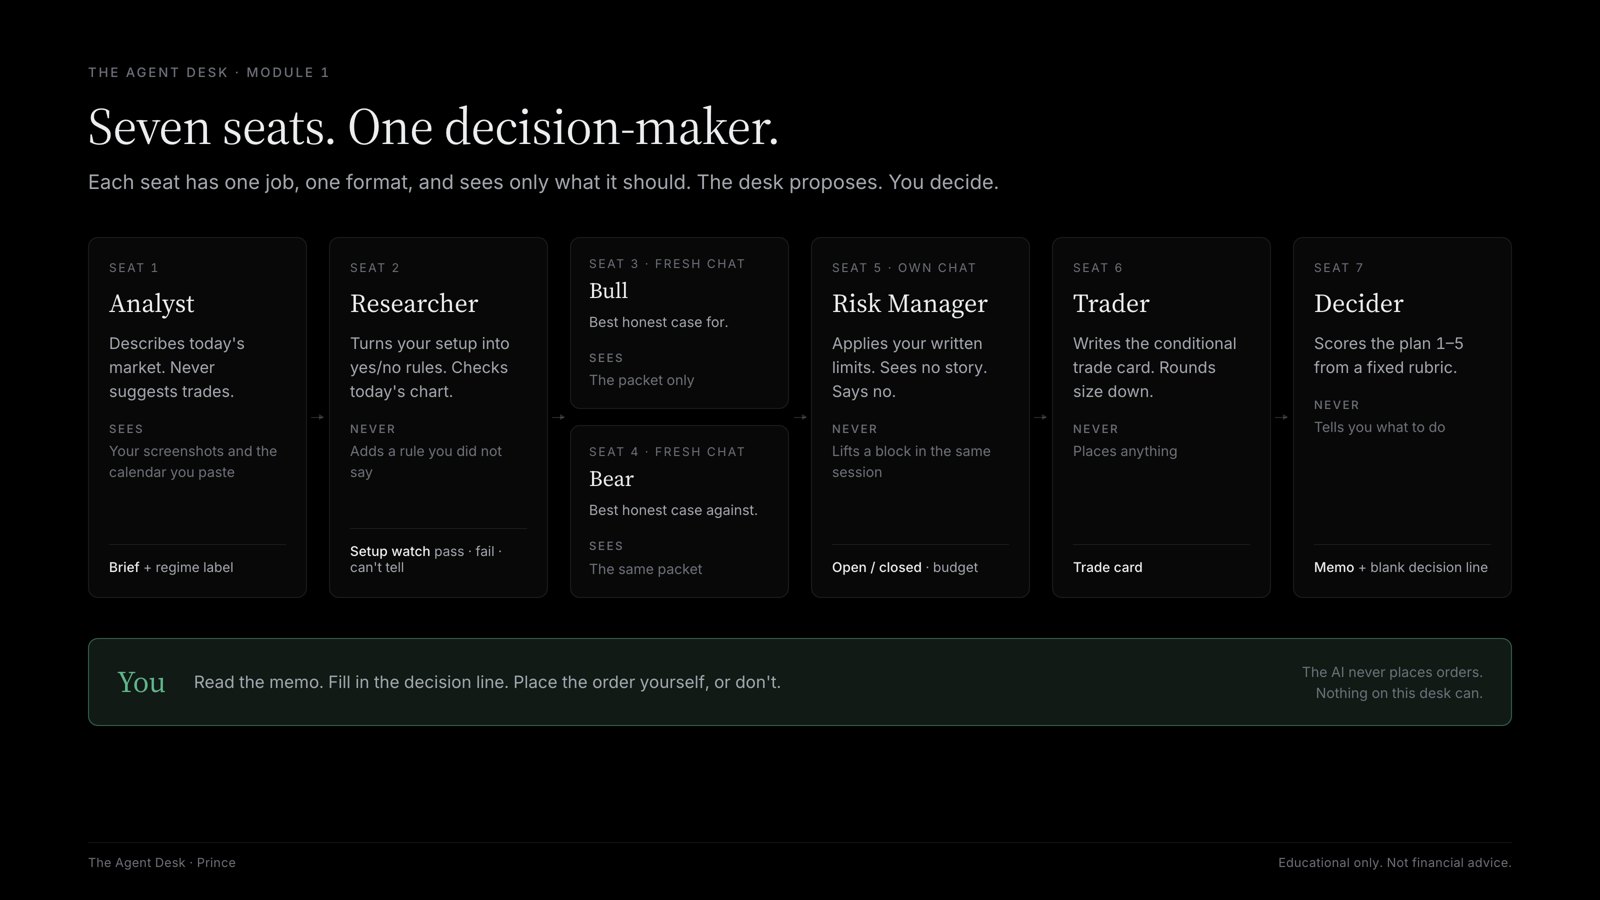
Task: Click the Analyst card title
Action: click(x=151, y=304)
